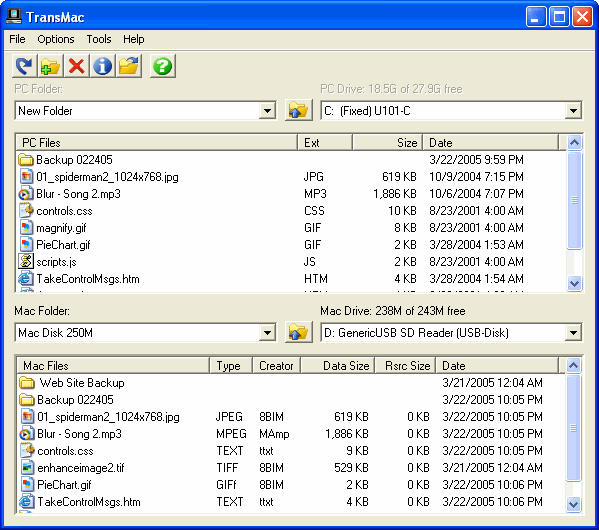The image size is (599, 530).
Task: Expand the PC Folder dropdown
Action: pyautogui.click(x=267, y=111)
